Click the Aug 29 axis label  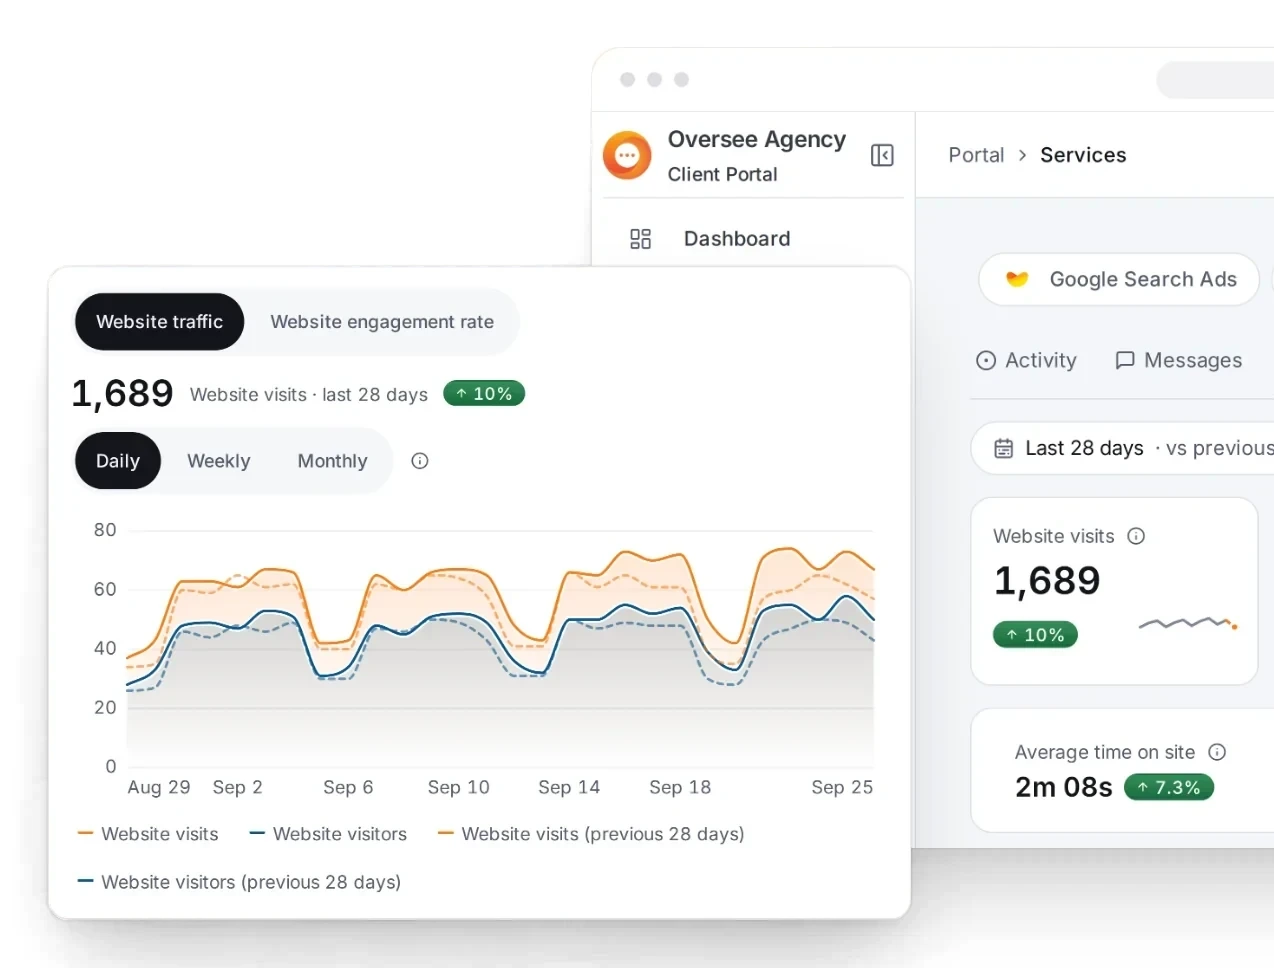159,787
